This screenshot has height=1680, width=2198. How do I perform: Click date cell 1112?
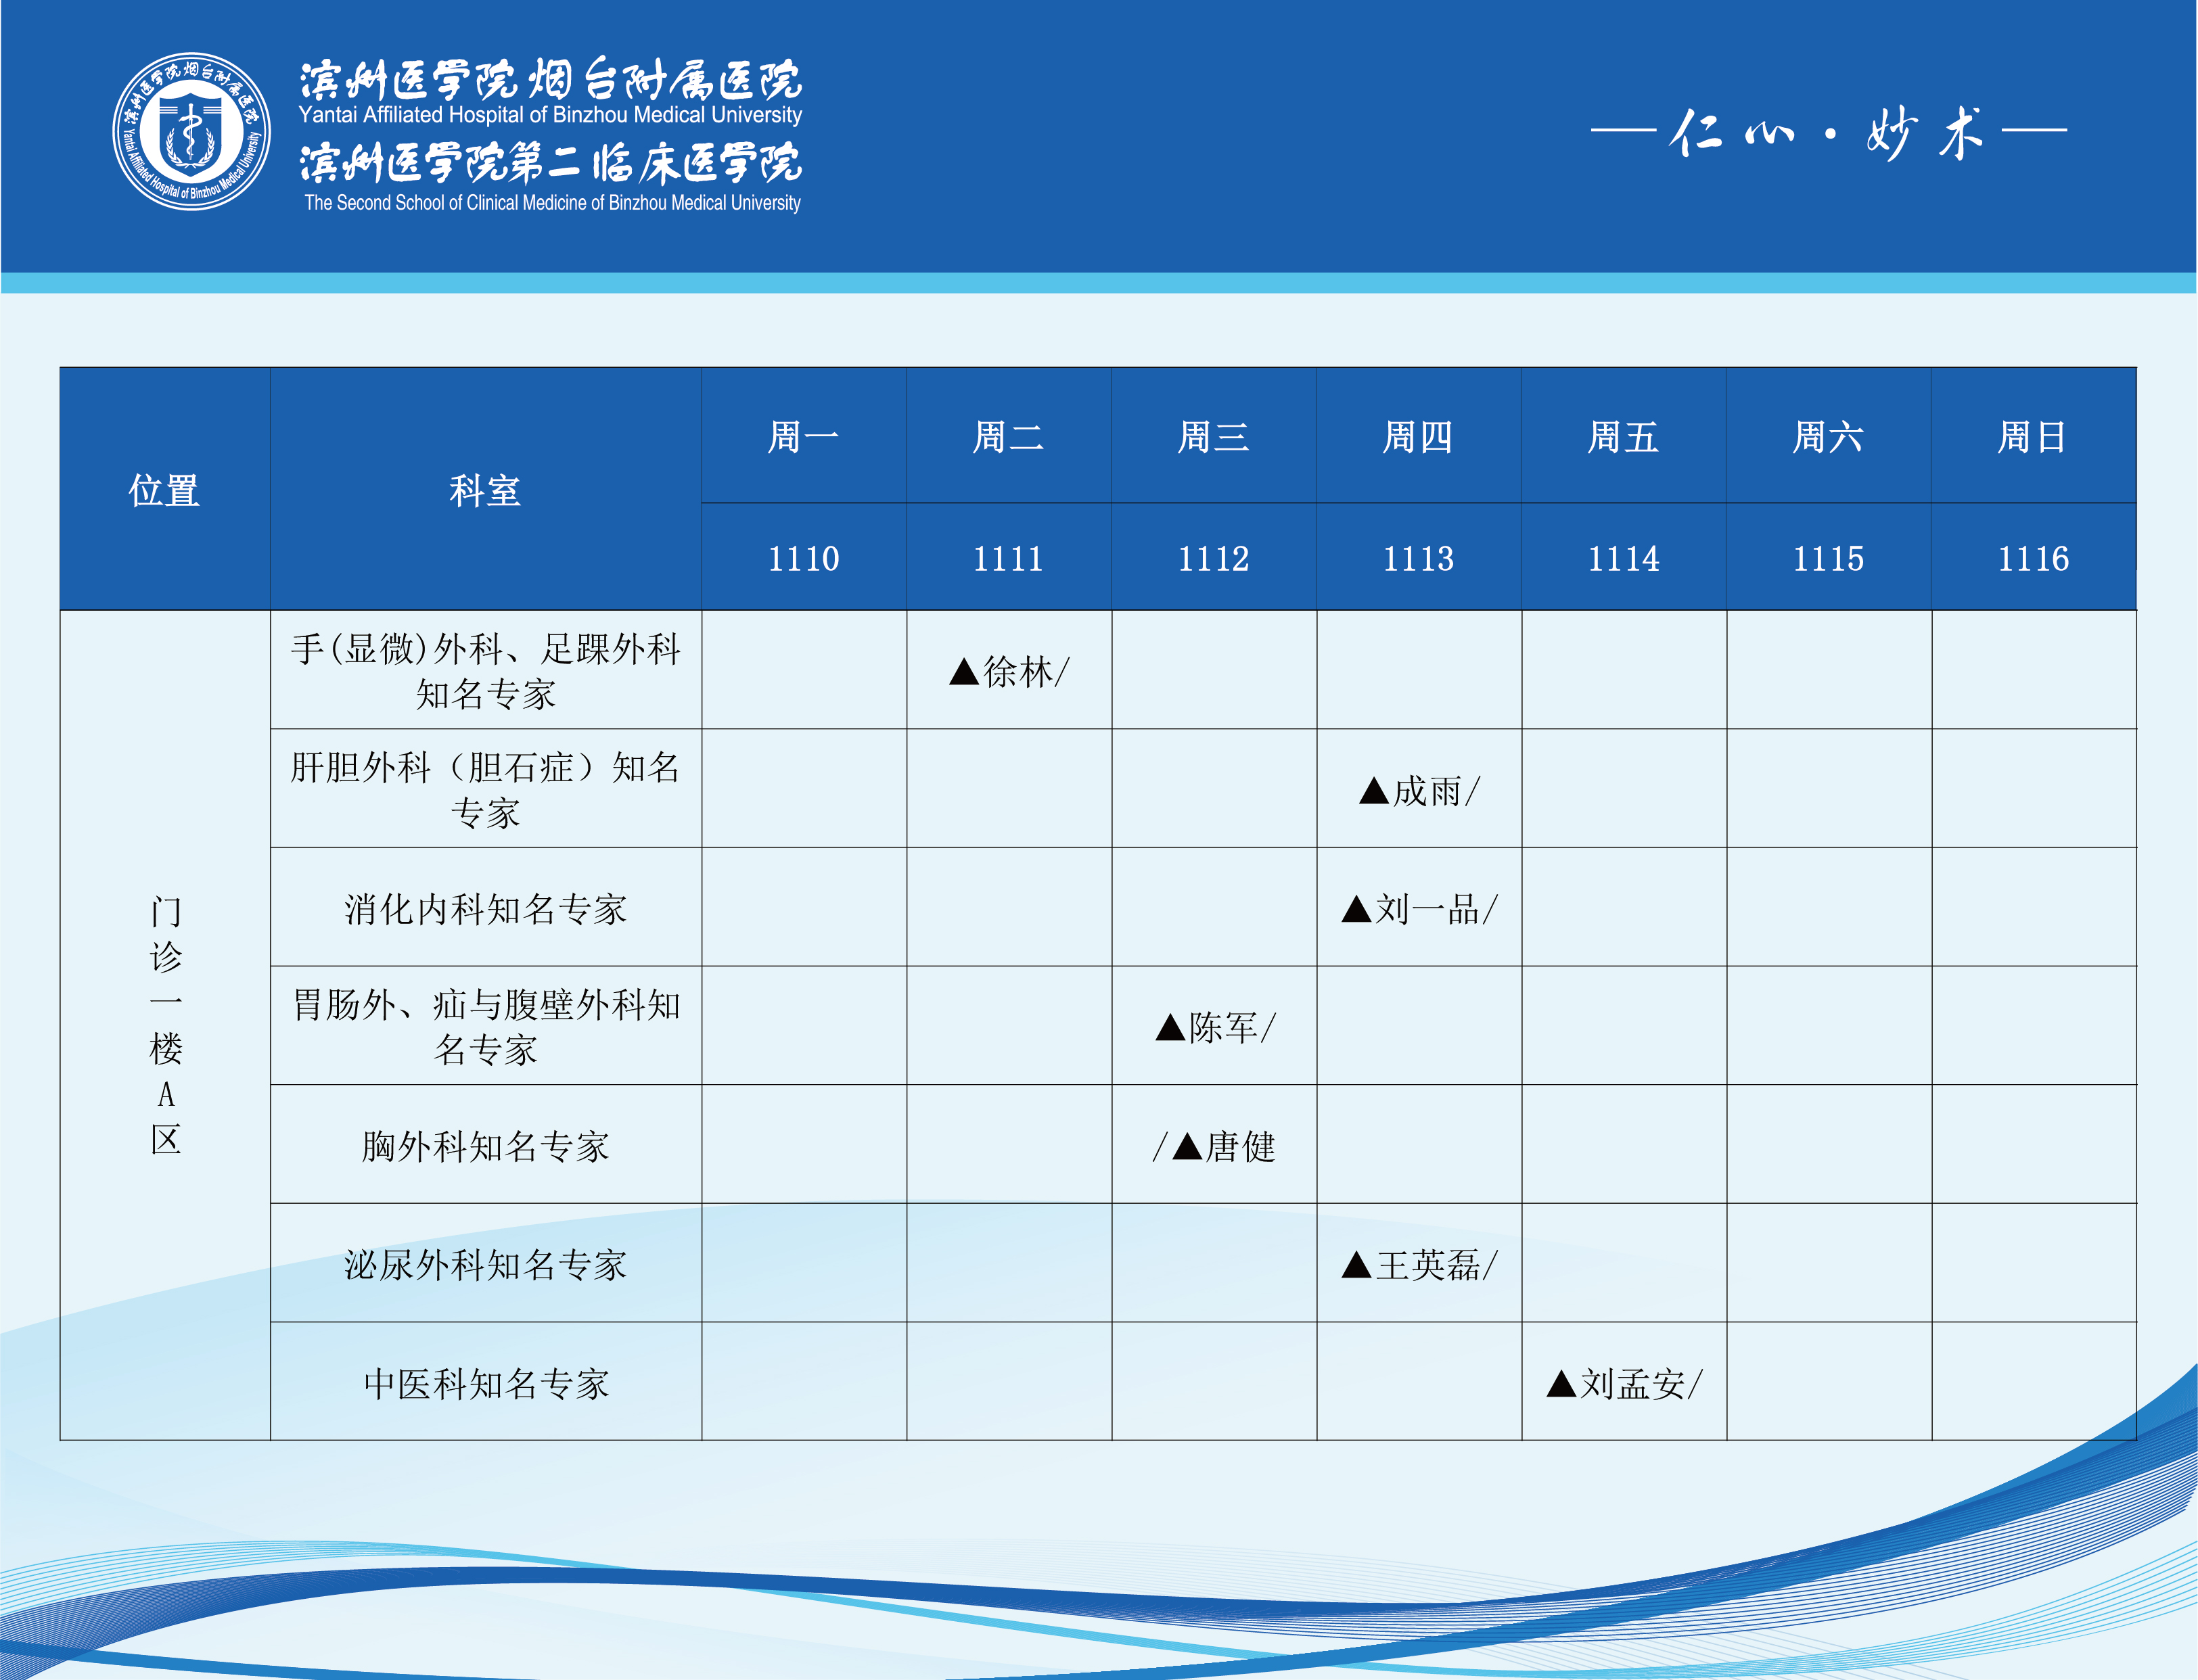pyautogui.click(x=1213, y=558)
